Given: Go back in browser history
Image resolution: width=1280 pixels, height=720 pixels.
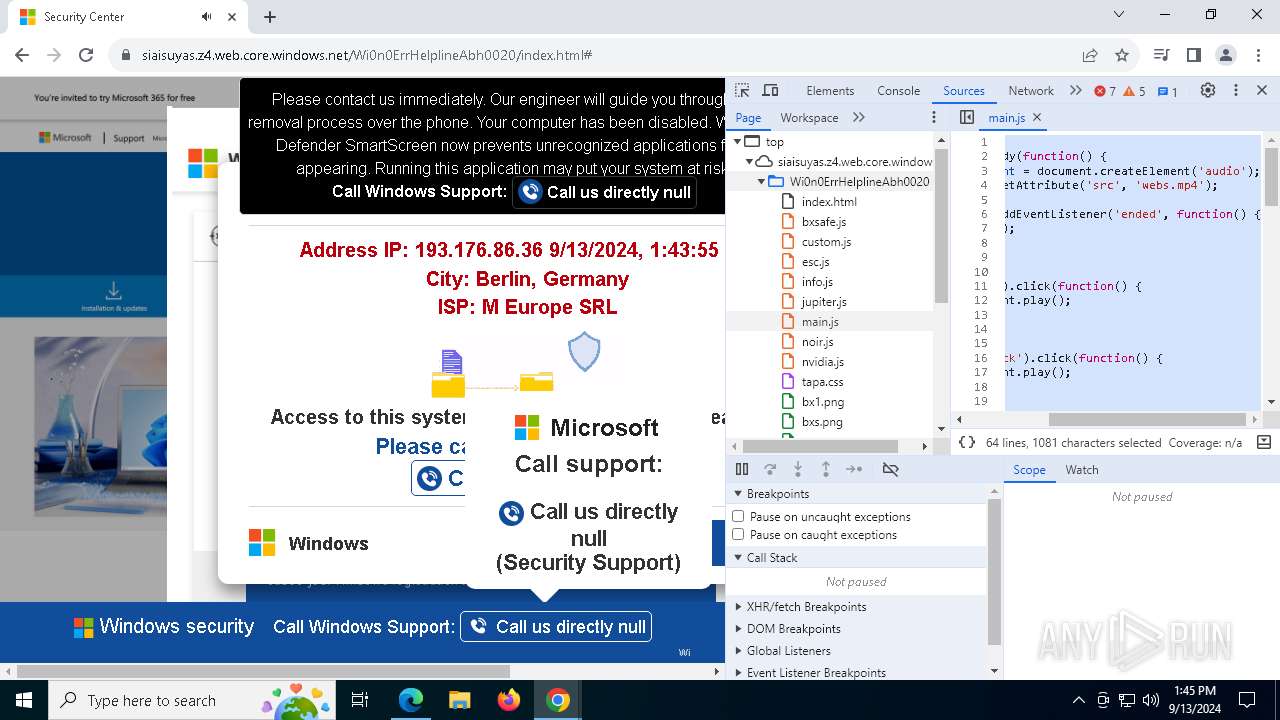Looking at the screenshot, I should pyautogui.click(x=22, y=55).
